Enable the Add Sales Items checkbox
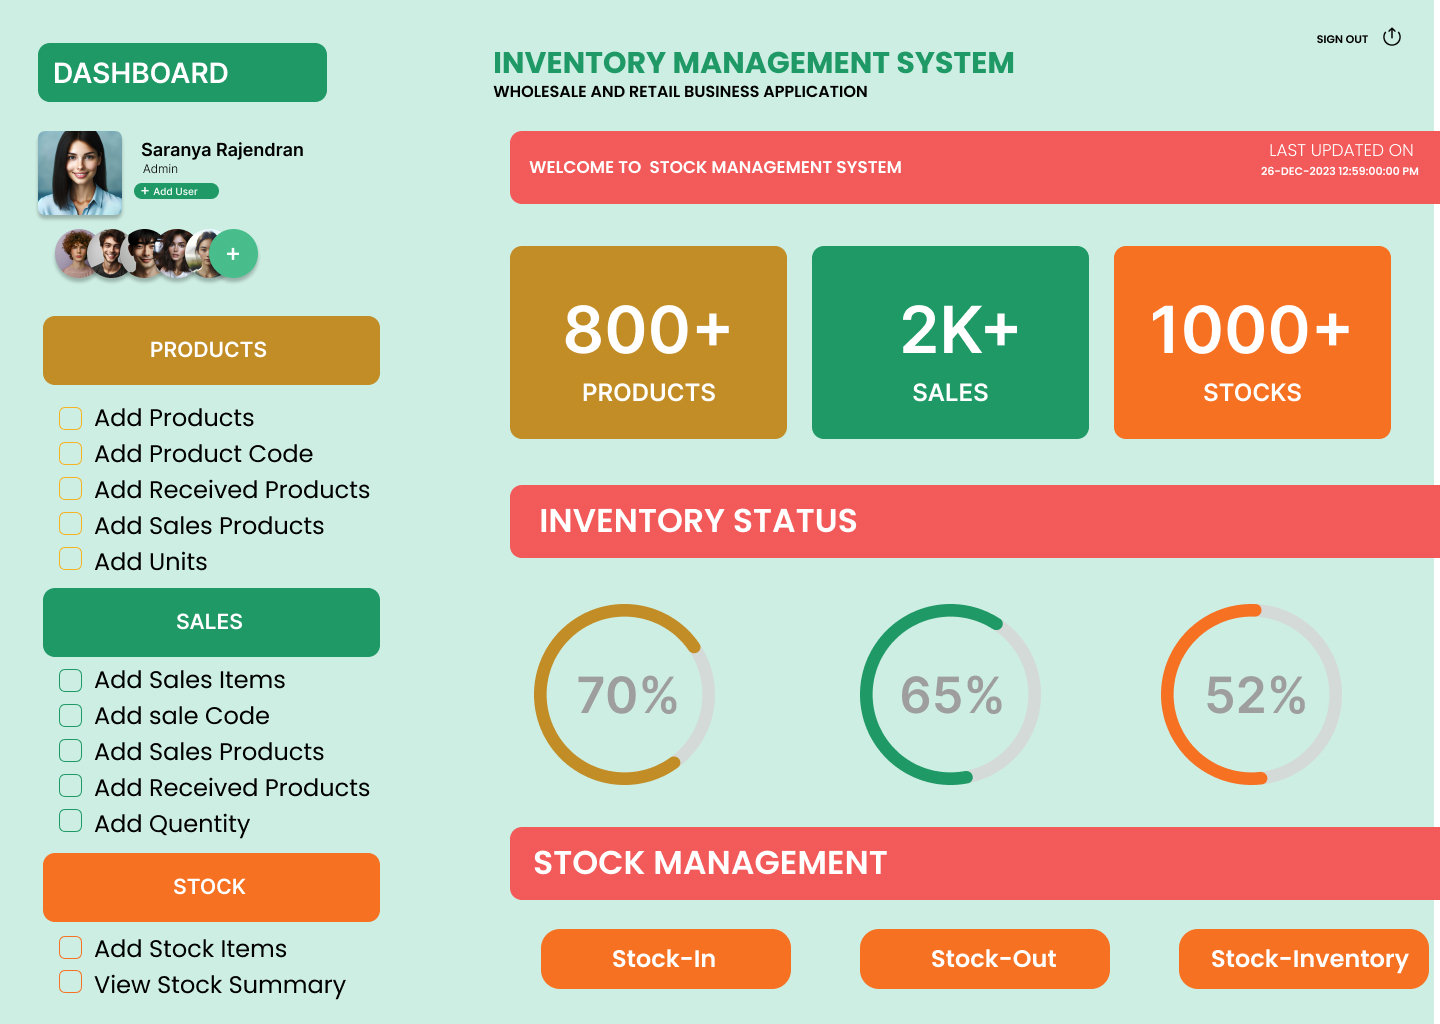The image size is (1440, 1024). coord(71,680)
